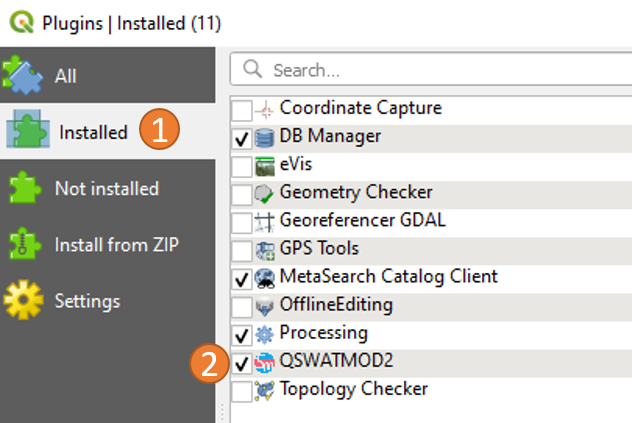The width and height of the screenshot is (632, 423).
Task: Select the eVis list entry text
Action: point(296,164)
